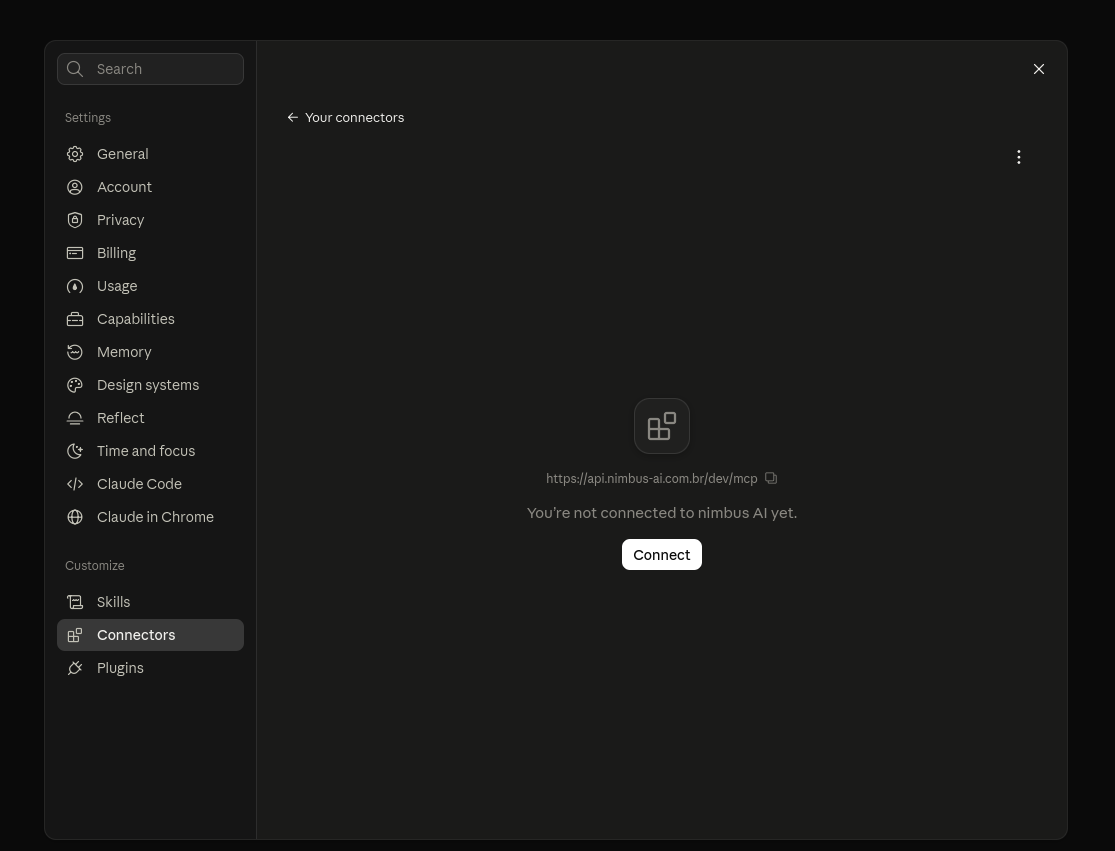Click the Privacy shield icon
Screen dimensions: 1115x851
(75, 220)
